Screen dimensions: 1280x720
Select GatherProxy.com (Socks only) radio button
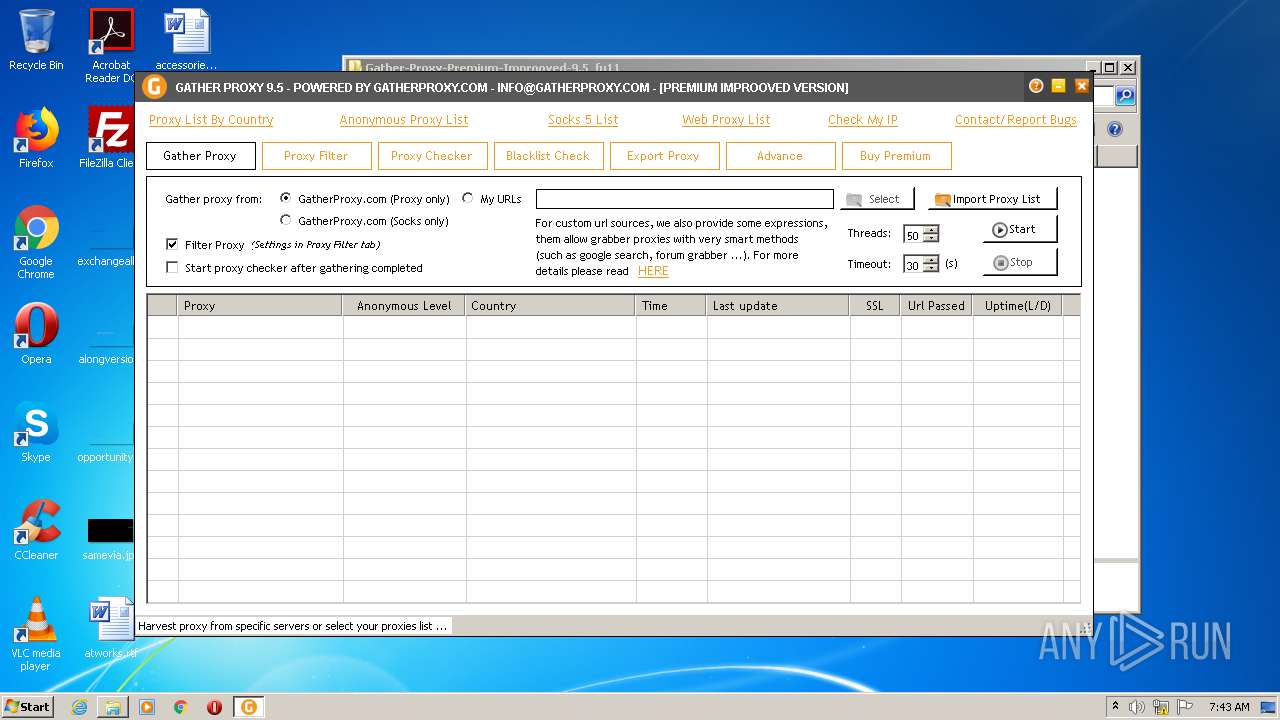coord(286,220)
